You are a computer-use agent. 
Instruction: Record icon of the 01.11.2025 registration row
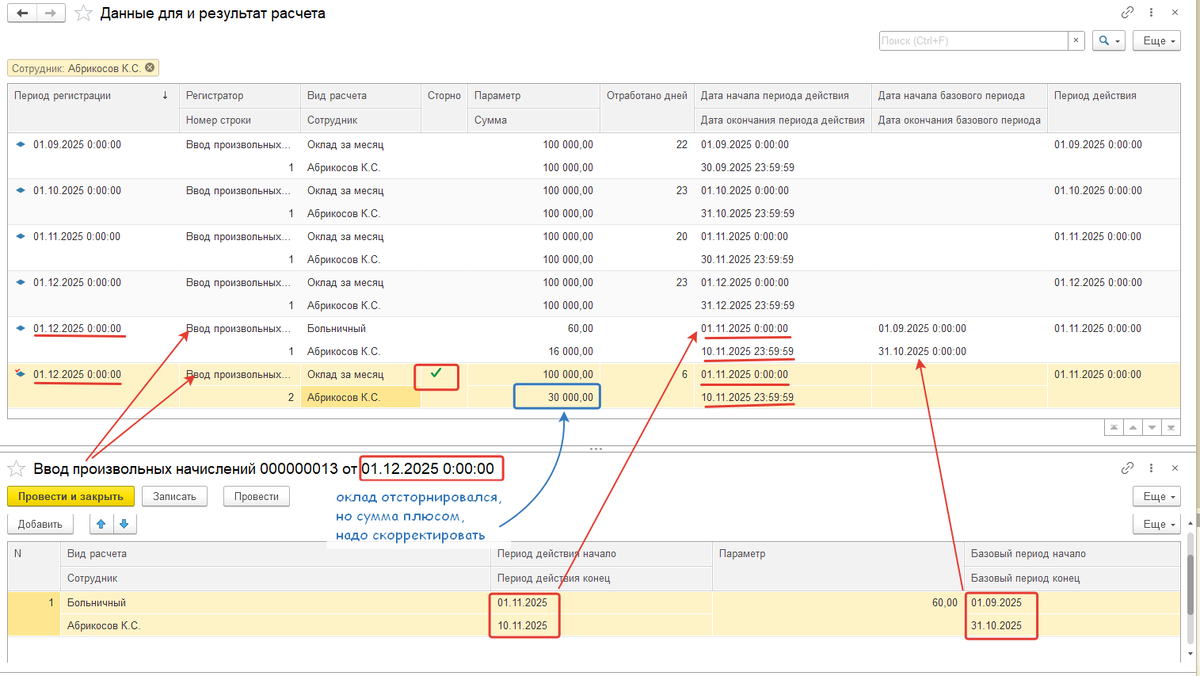tap(21, 237)
